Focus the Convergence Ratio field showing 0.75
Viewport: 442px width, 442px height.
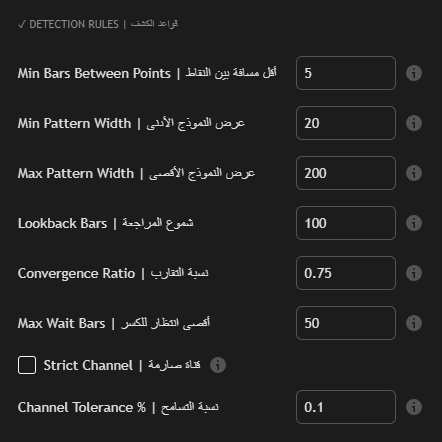point(346,273)
